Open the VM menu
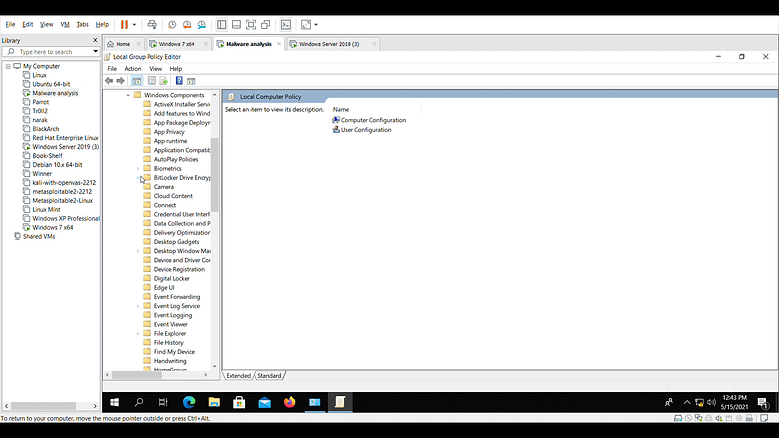Viewport: 779px width, 438px height. (x=65, y=24)
